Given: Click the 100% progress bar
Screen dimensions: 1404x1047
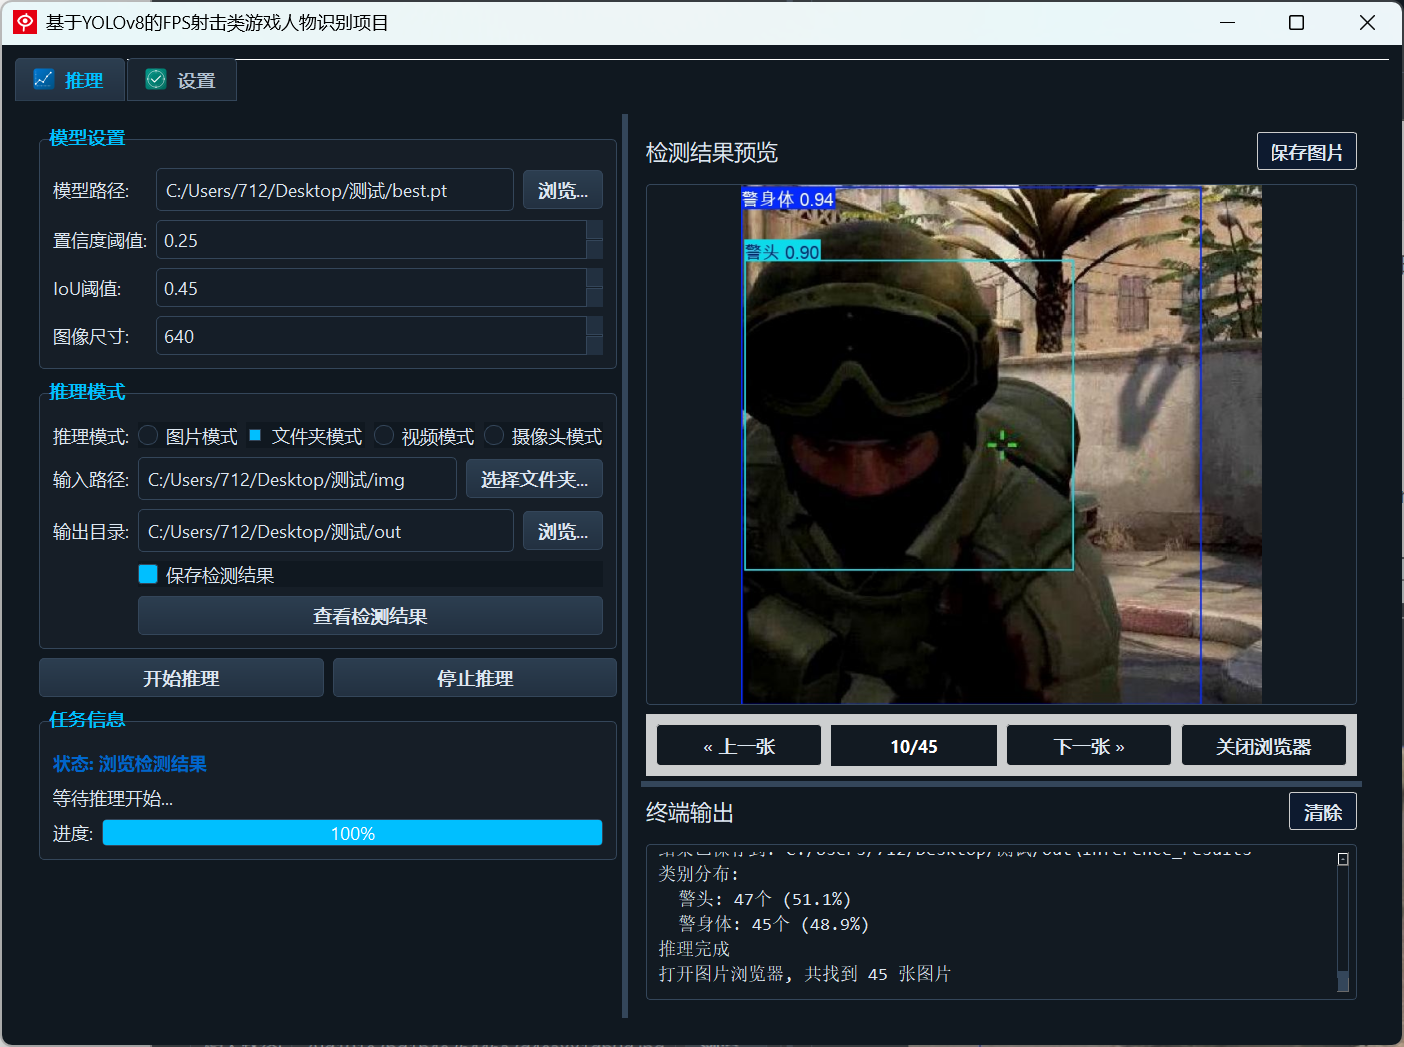Looking at the screenshot, I should 352,833.
